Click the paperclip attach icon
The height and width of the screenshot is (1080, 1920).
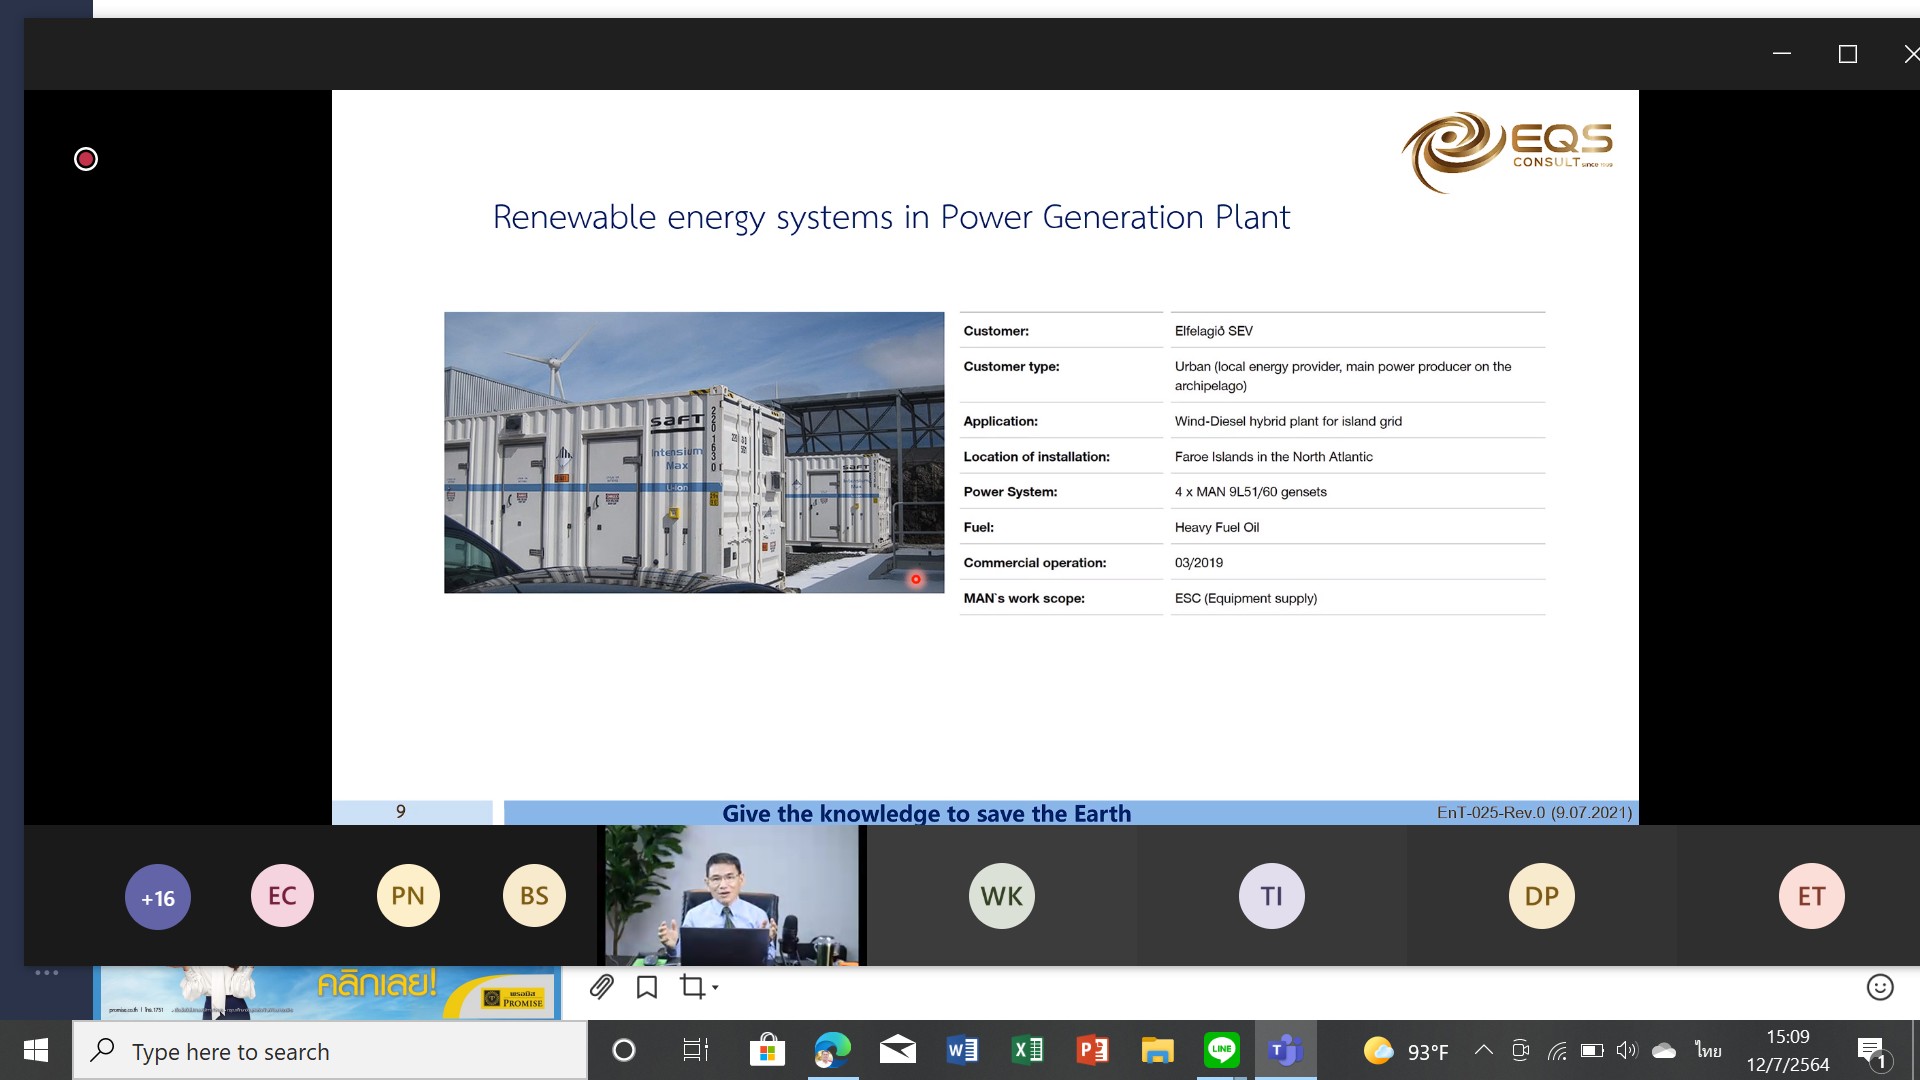[x=601, y=987]
